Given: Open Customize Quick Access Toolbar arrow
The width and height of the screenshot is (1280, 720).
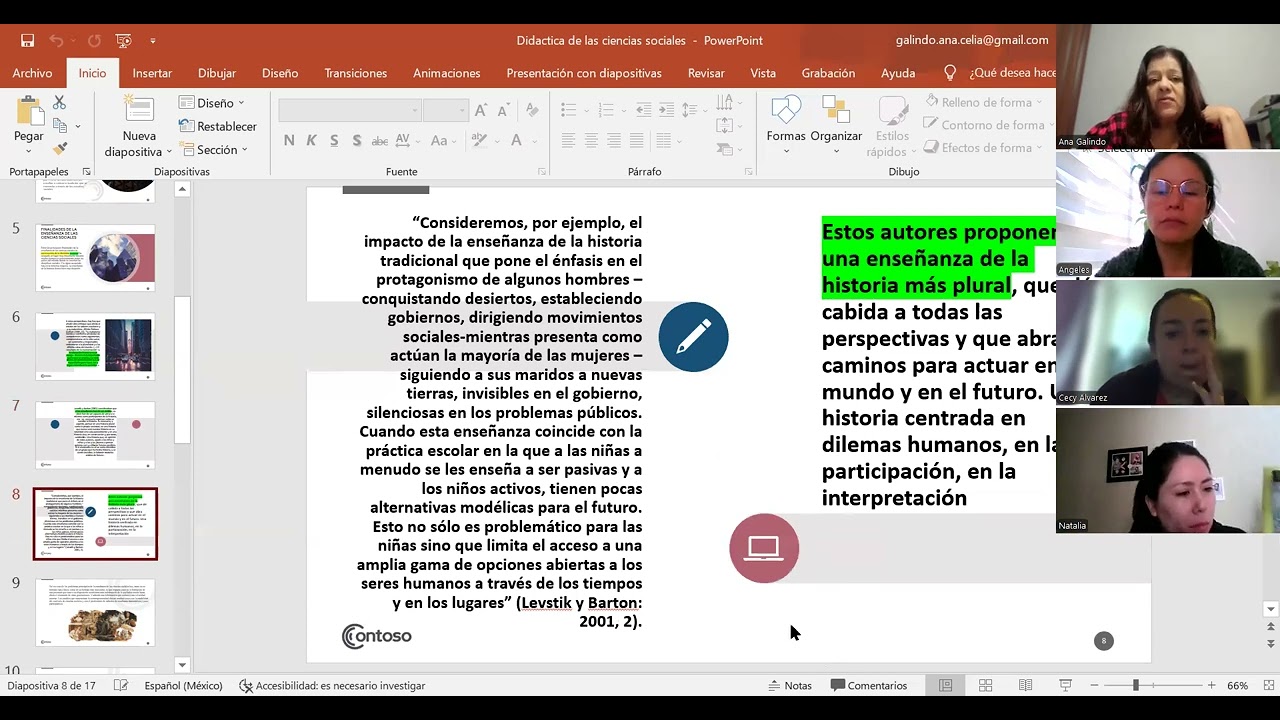Looking at the screenshot, I should point(153,41).
